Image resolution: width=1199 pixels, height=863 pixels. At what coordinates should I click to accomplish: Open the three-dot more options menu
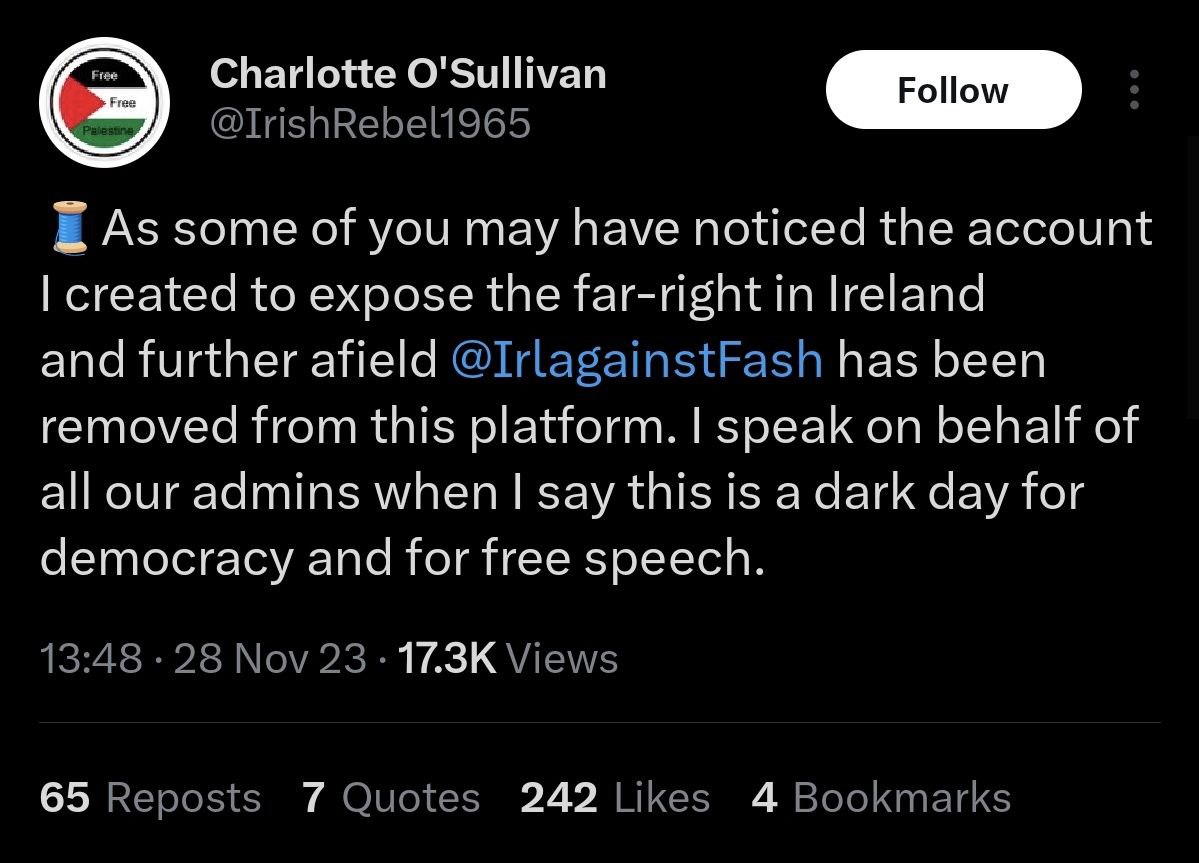click(x=1133, y=90)
